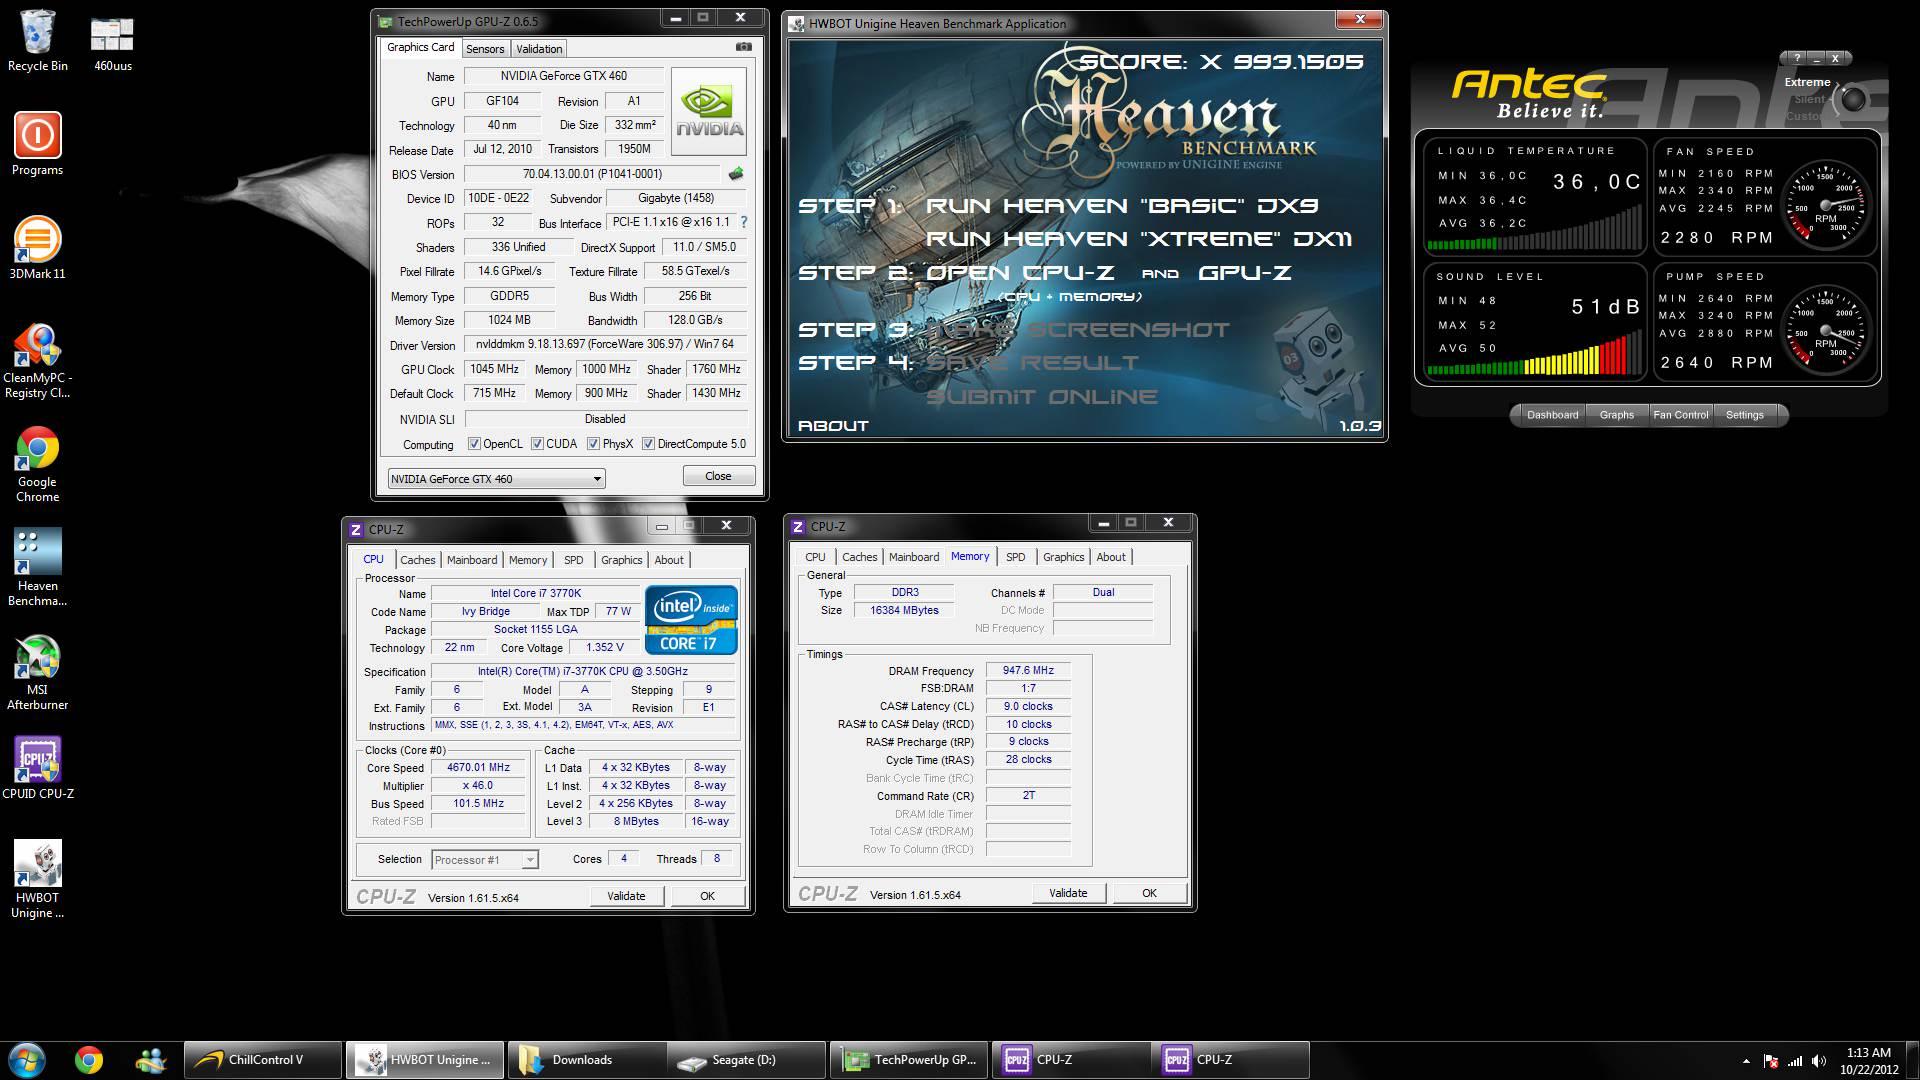Viewport: 1920px width, 1080px height.
Task: Select the 460uus desktop icon
Action: [112, 41]
